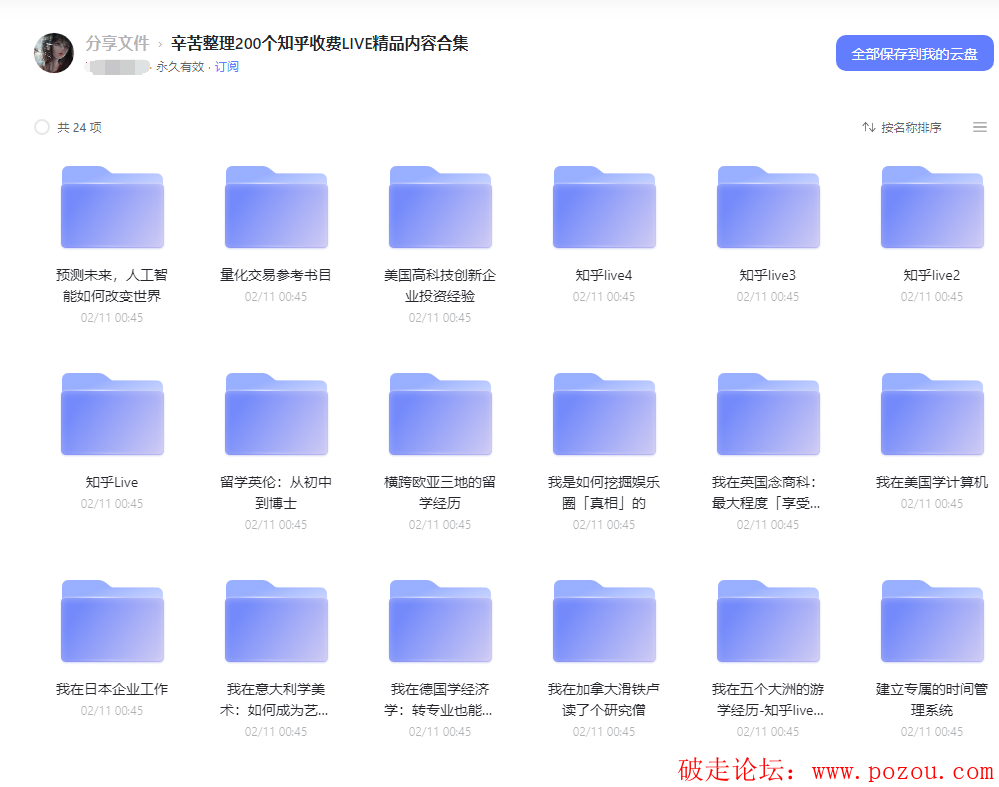Click the 留学英伦：从初中到博士 folder name
Screen dimensions: 999x787
pyautogui.click(x=276, y=493)
